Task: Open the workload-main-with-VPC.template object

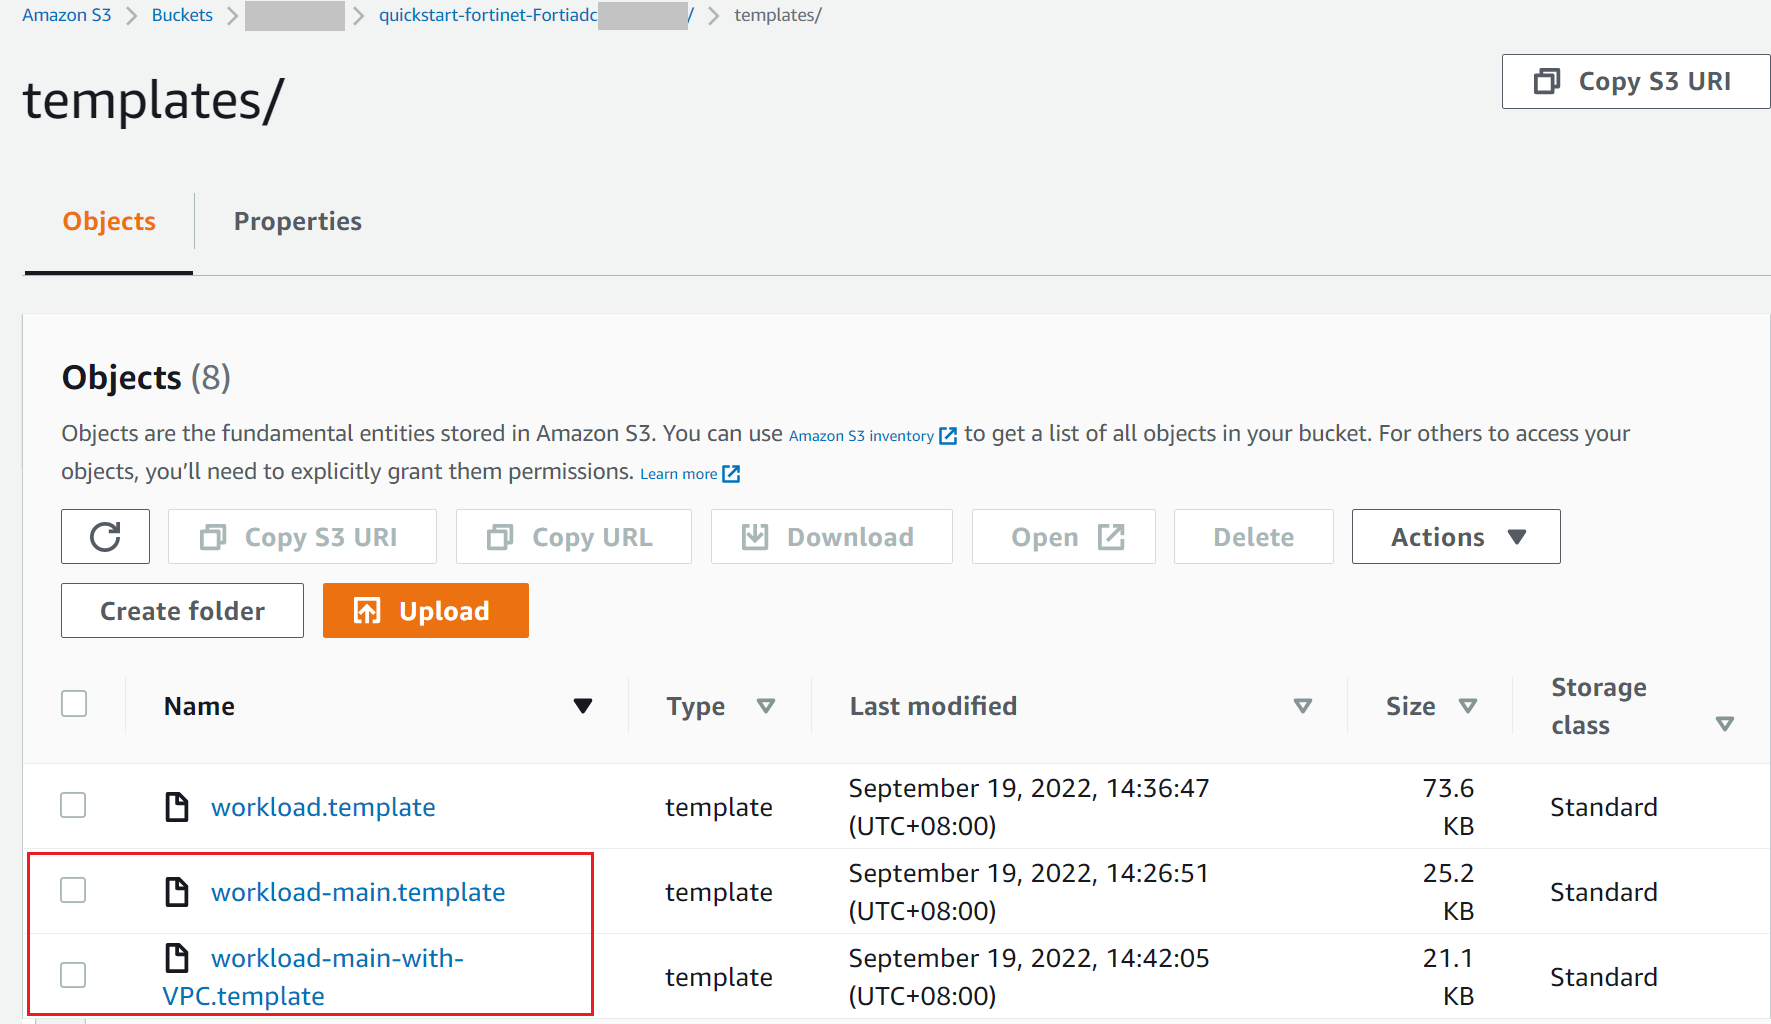Action: pos(313,977)
